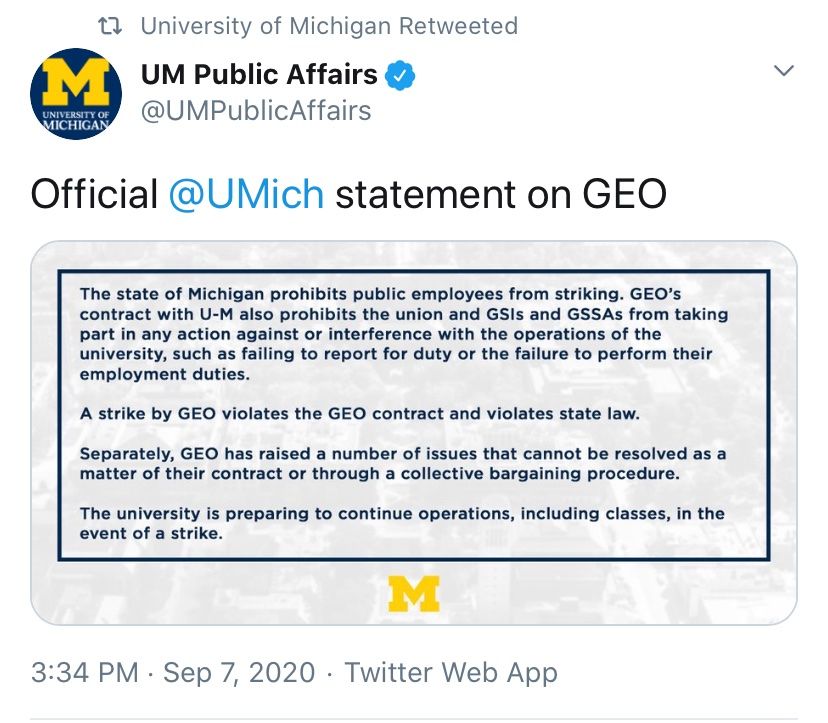
Task: Click the Sep 7, 2020 date
Action: pyautogui.click(x=238, y=672)
